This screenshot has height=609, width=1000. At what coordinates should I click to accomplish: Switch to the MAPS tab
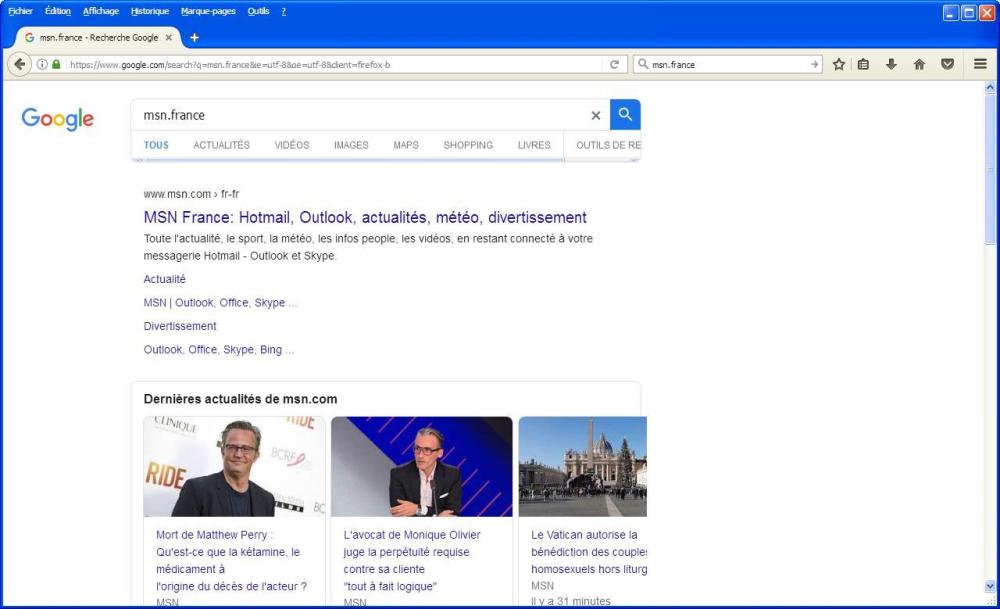(x=406, y=145)
